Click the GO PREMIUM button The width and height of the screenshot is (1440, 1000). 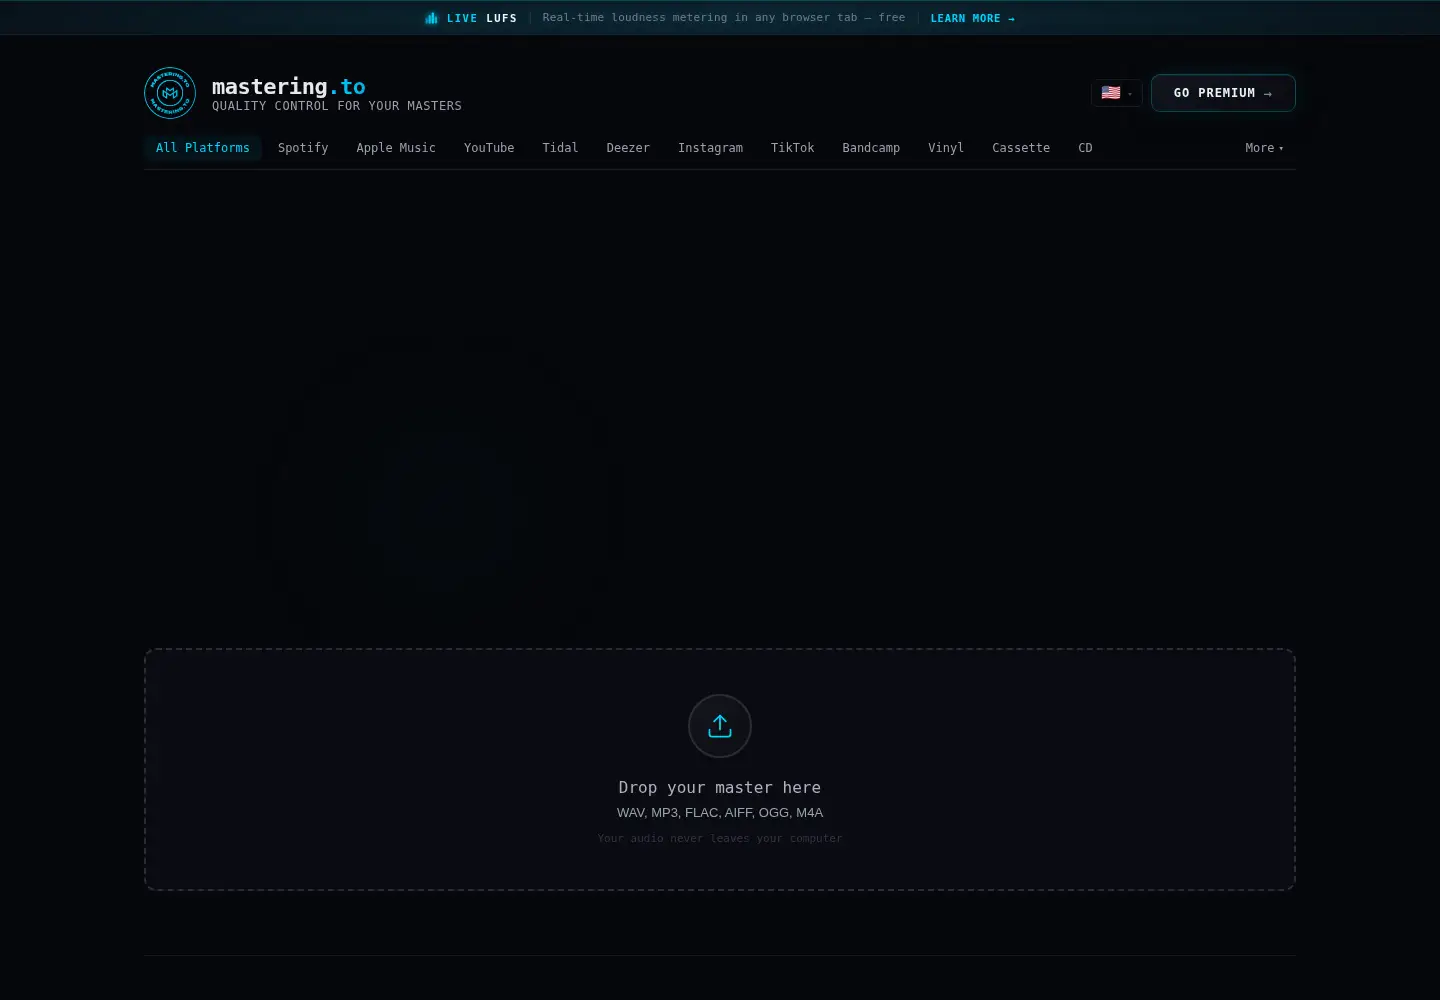[1223, 93]
